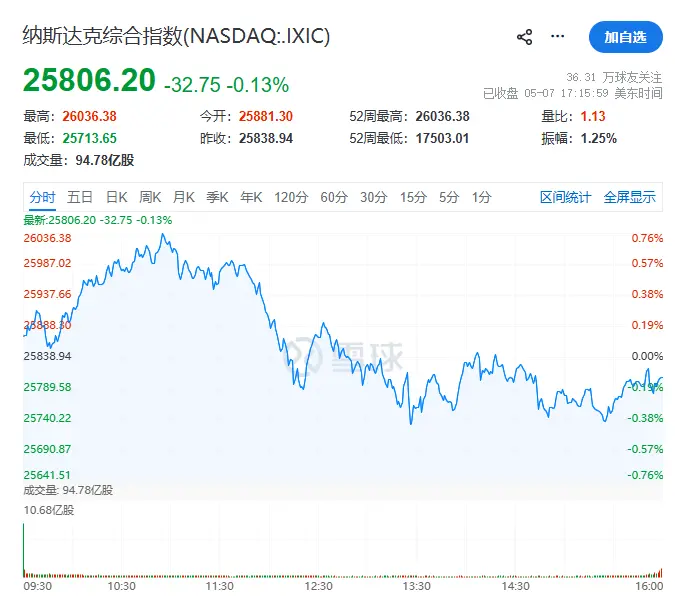Click the 成交量 94.78亿股 header stat
Screen dimensions: 675x606
click(x=79, y=160)
